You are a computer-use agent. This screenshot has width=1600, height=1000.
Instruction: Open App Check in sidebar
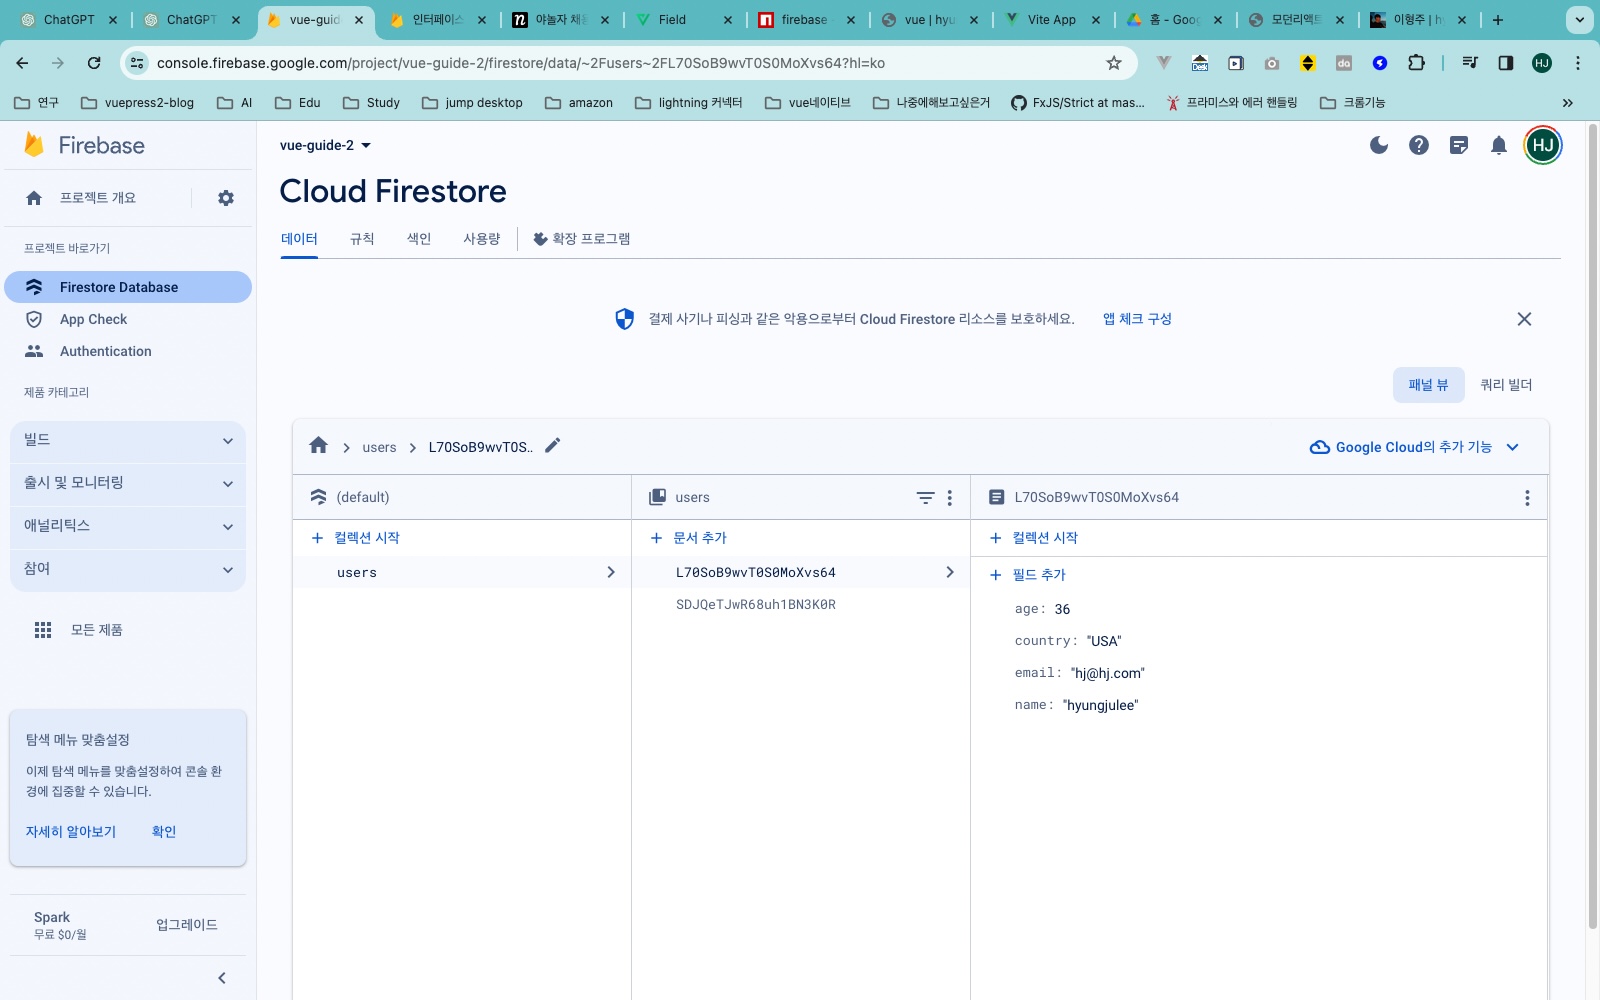click(93, 319)
